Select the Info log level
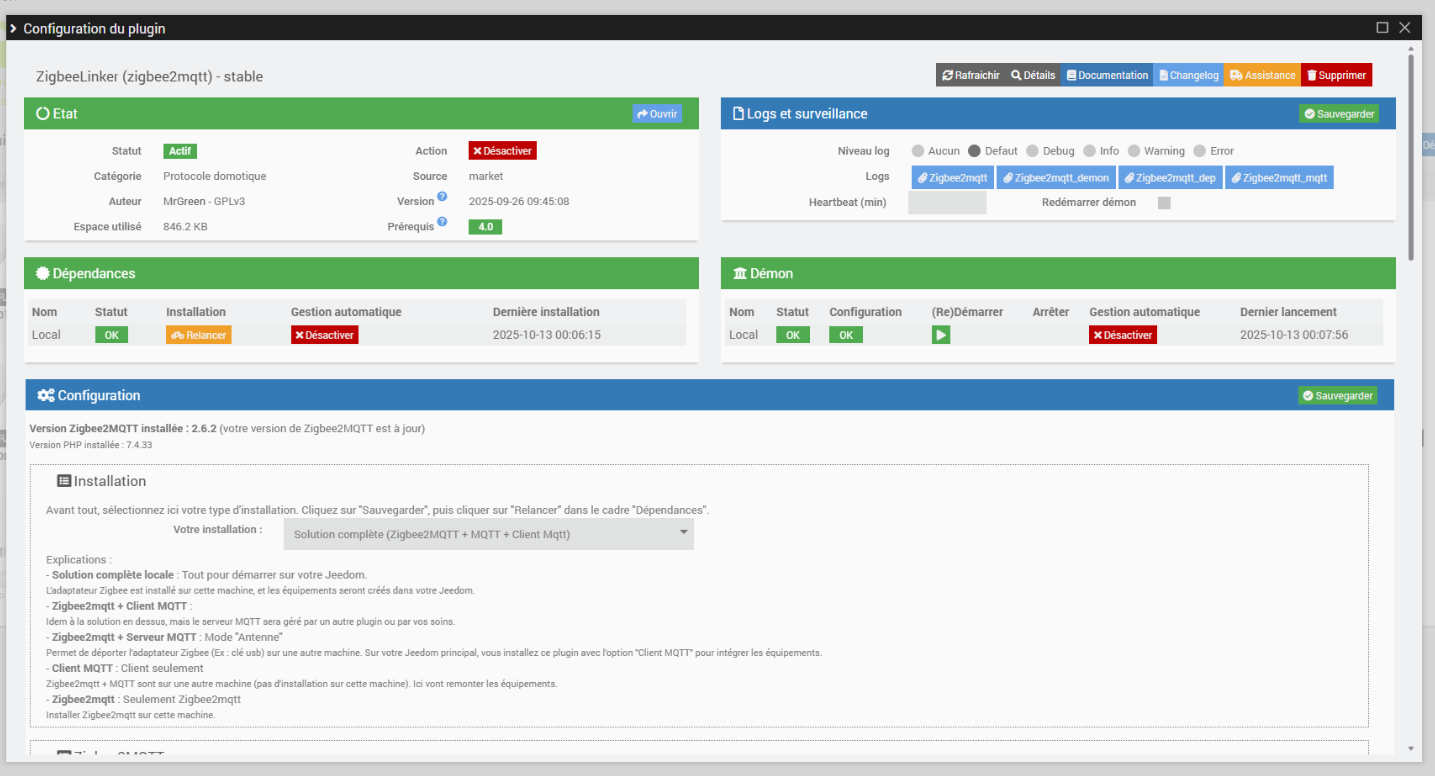 tap(1089, 151)
